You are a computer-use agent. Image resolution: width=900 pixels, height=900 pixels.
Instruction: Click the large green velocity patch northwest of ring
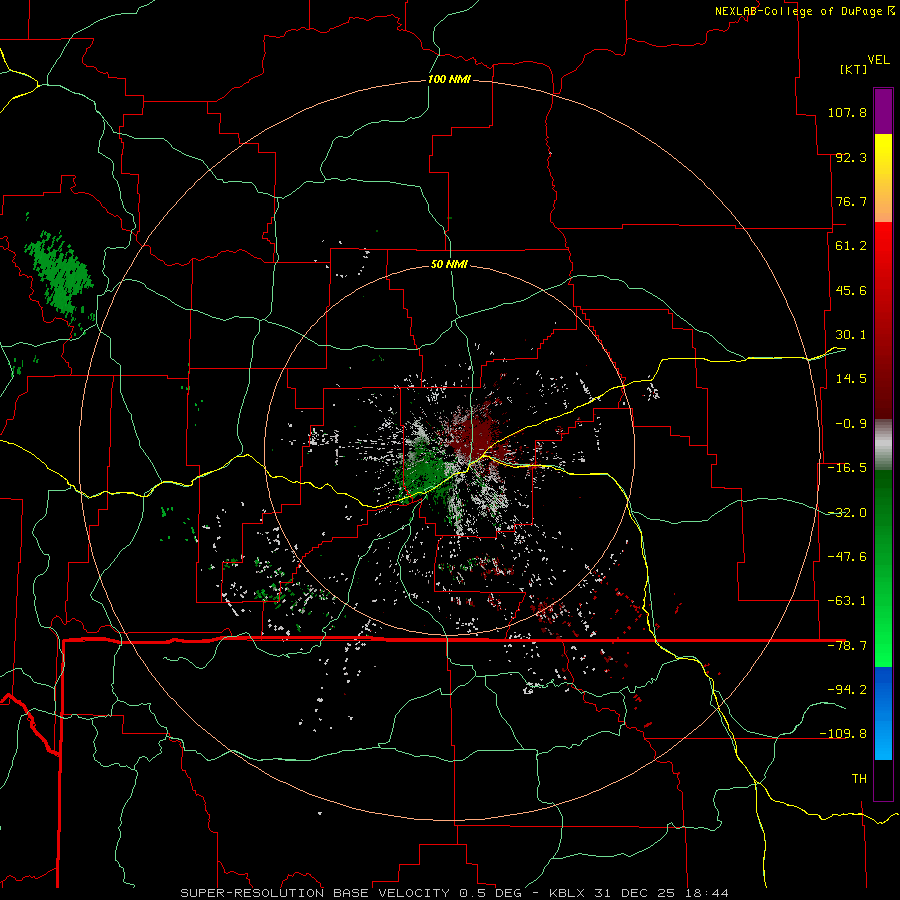(59, 273)
